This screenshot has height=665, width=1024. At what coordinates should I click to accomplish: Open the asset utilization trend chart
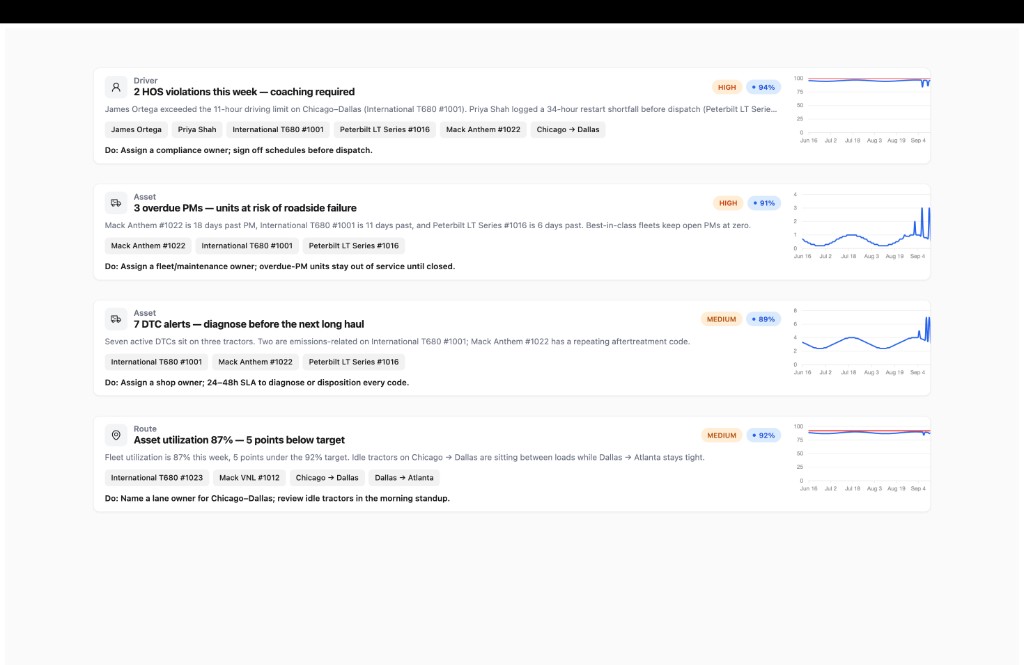tap(862, 457)
